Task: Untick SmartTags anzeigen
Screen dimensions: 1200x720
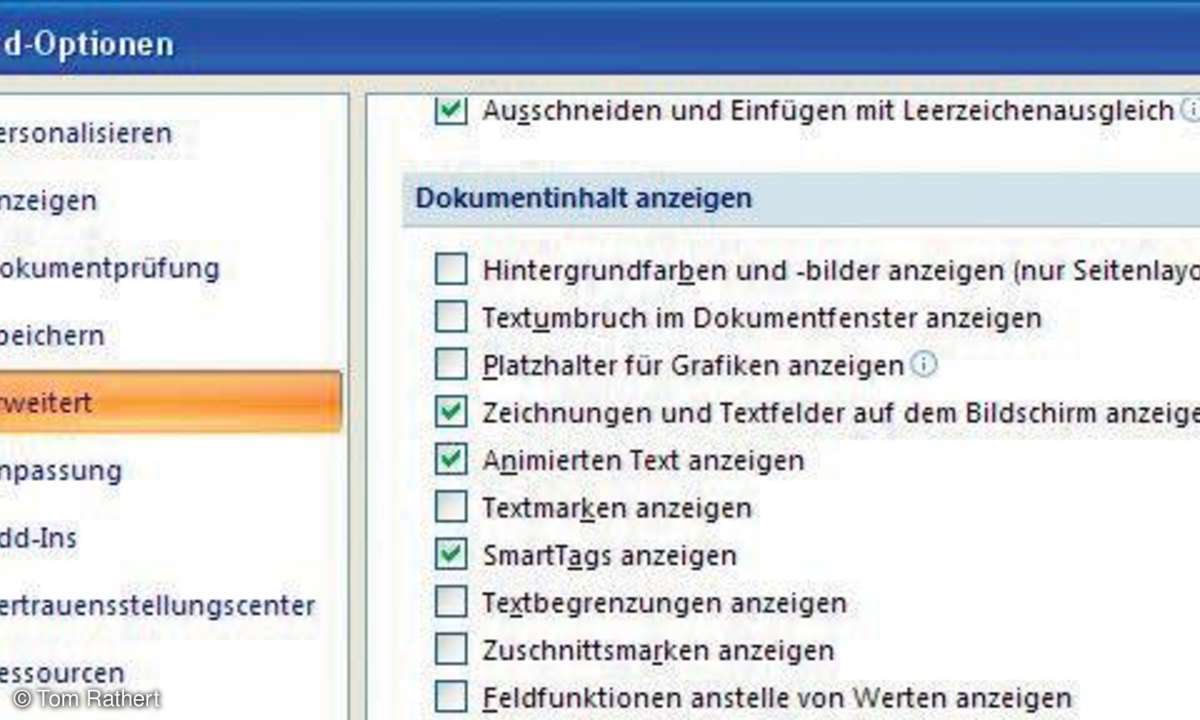Action: 451,555
